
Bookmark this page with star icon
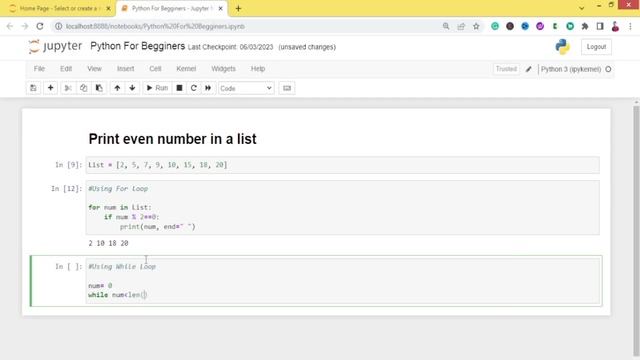coord(476,26)
